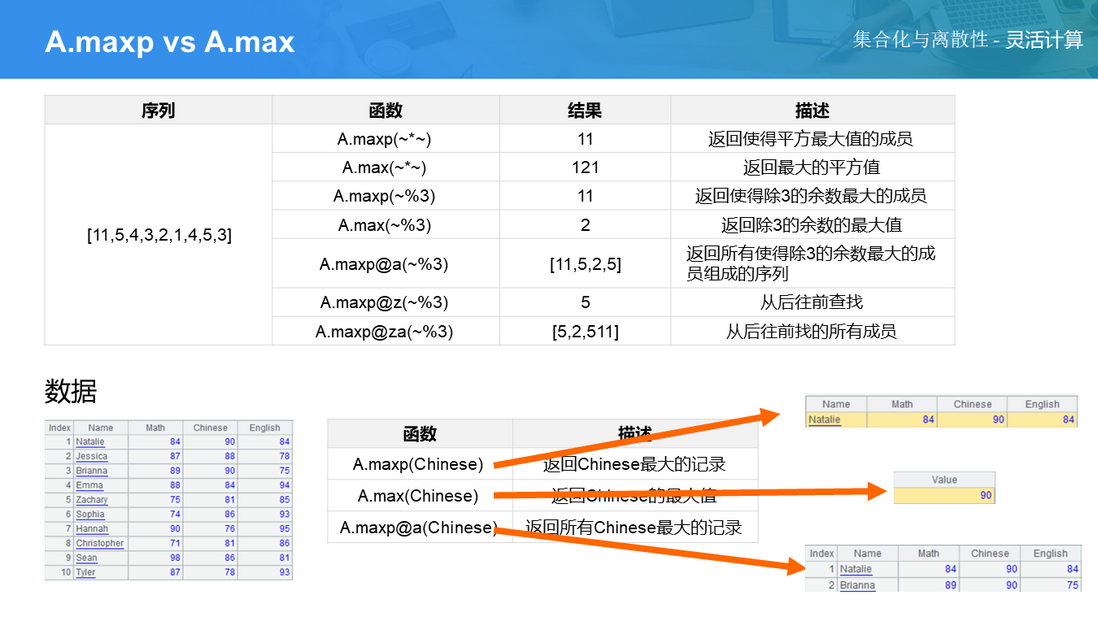
Task: Click the "Chinese" header in the yellow single-record result
Action: [x=973, y=404]
